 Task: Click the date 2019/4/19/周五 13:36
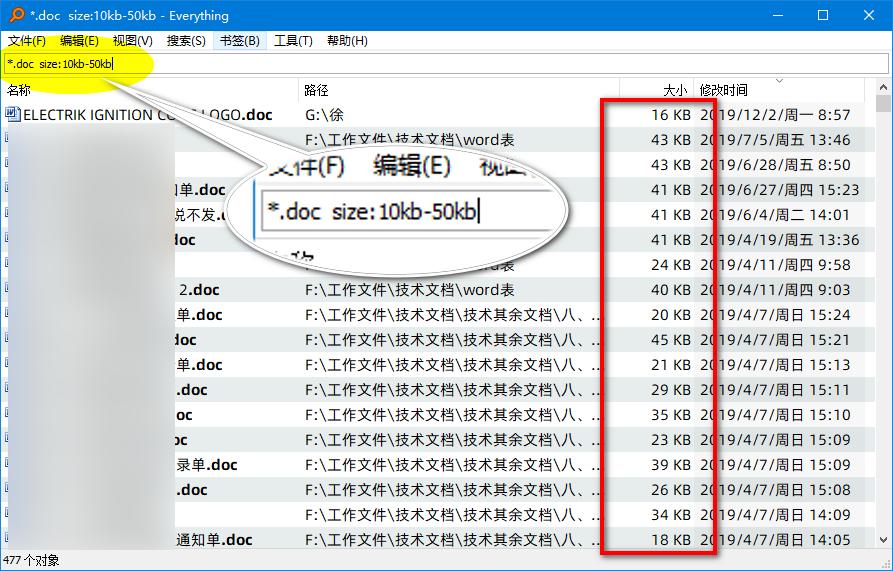click(780, 240)
